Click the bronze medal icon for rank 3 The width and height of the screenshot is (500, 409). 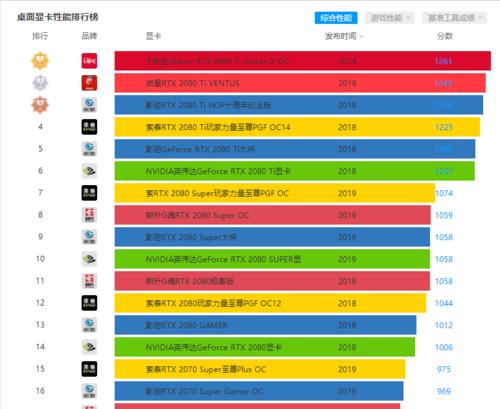click(40, 105)
